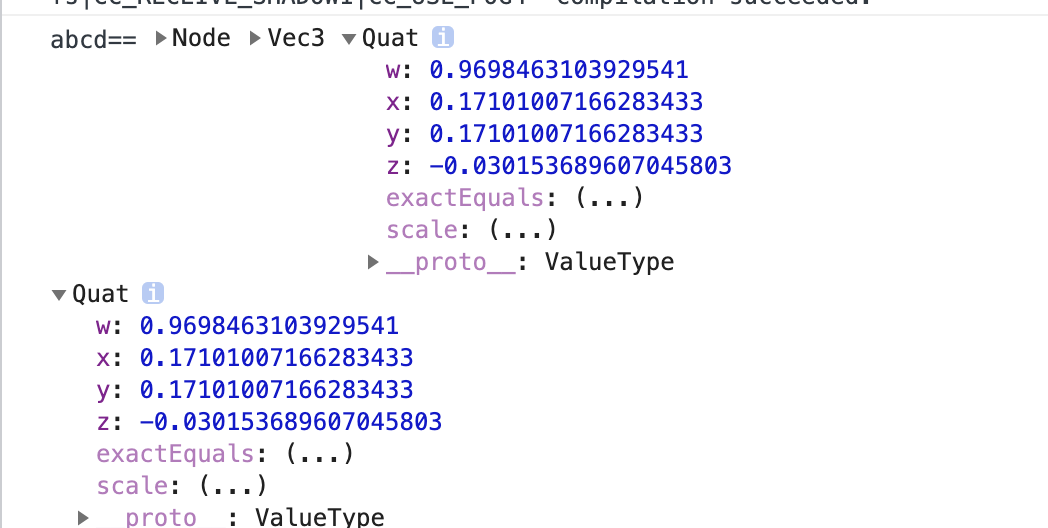
Task: Click the z value in the second Quat
Action: (x=290, y=422)
